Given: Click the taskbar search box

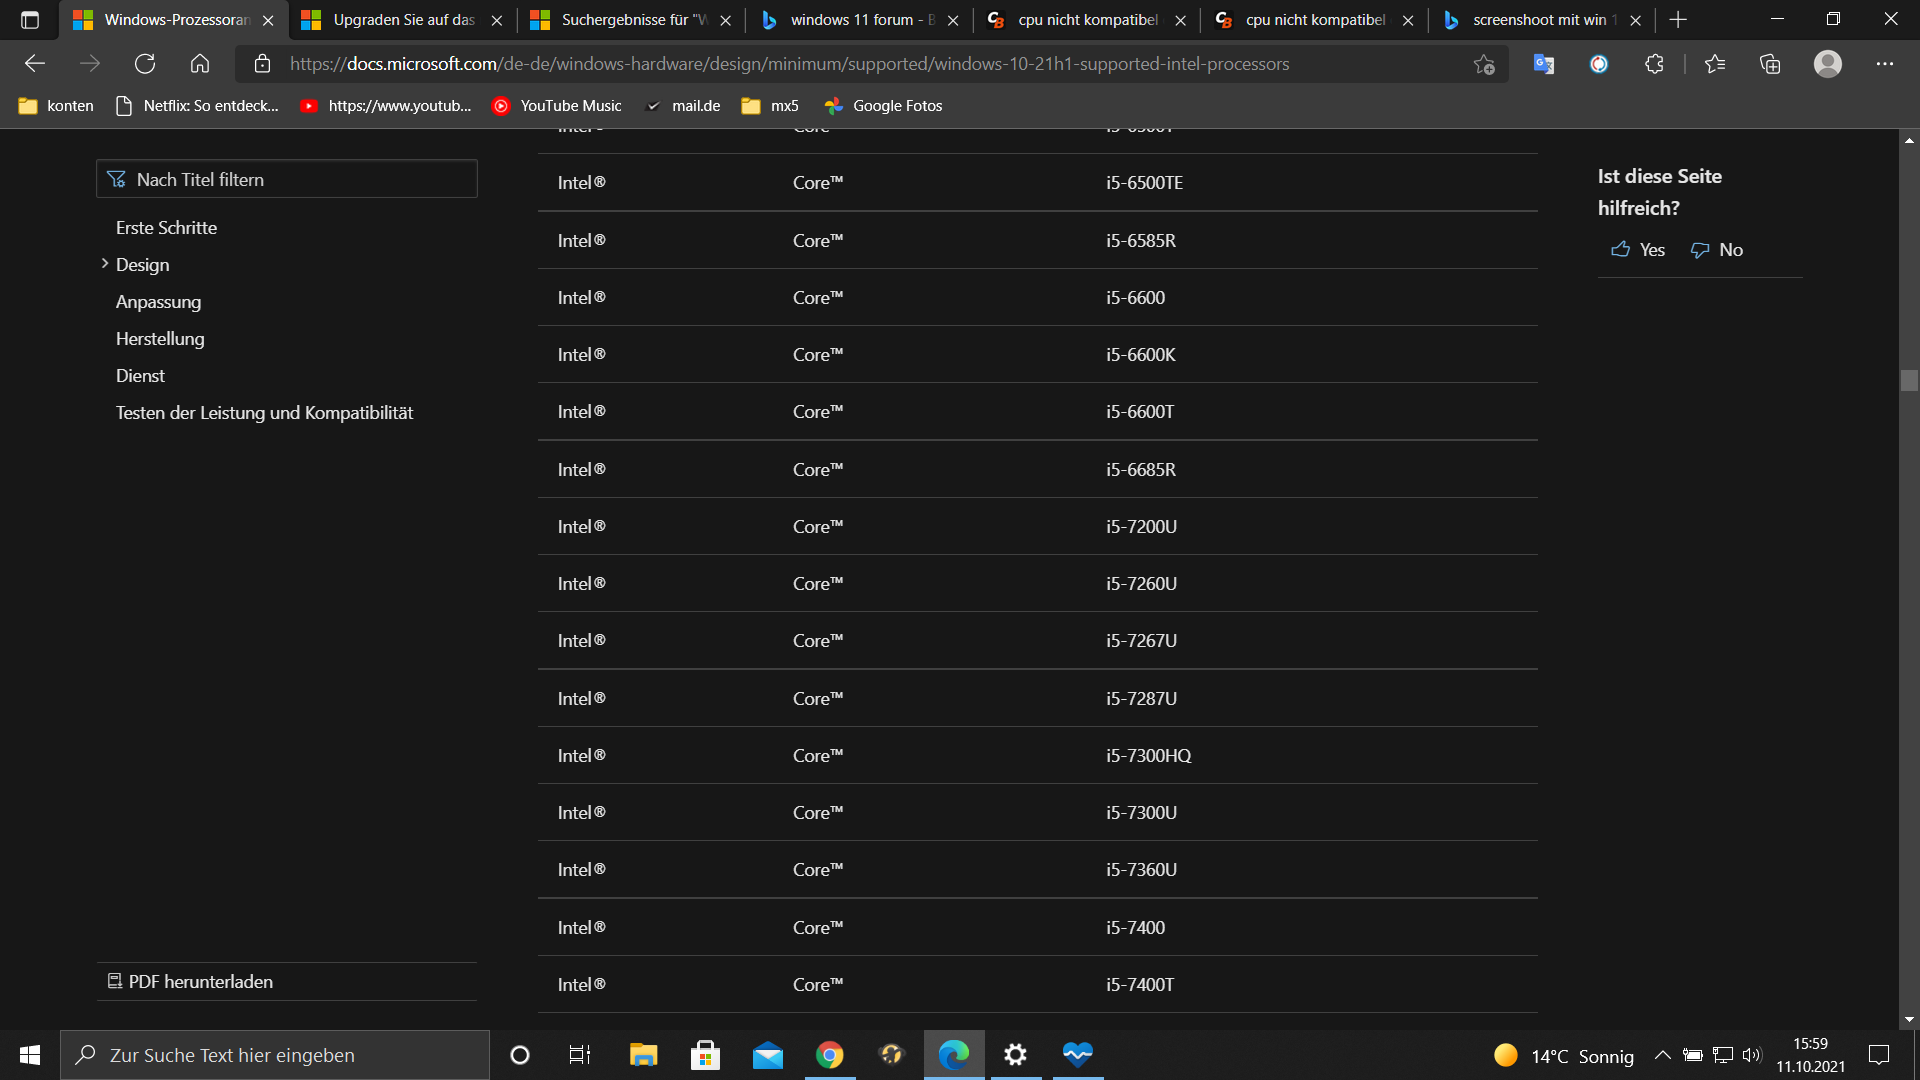Looking at the screenshot, I should click(275, 1055).
